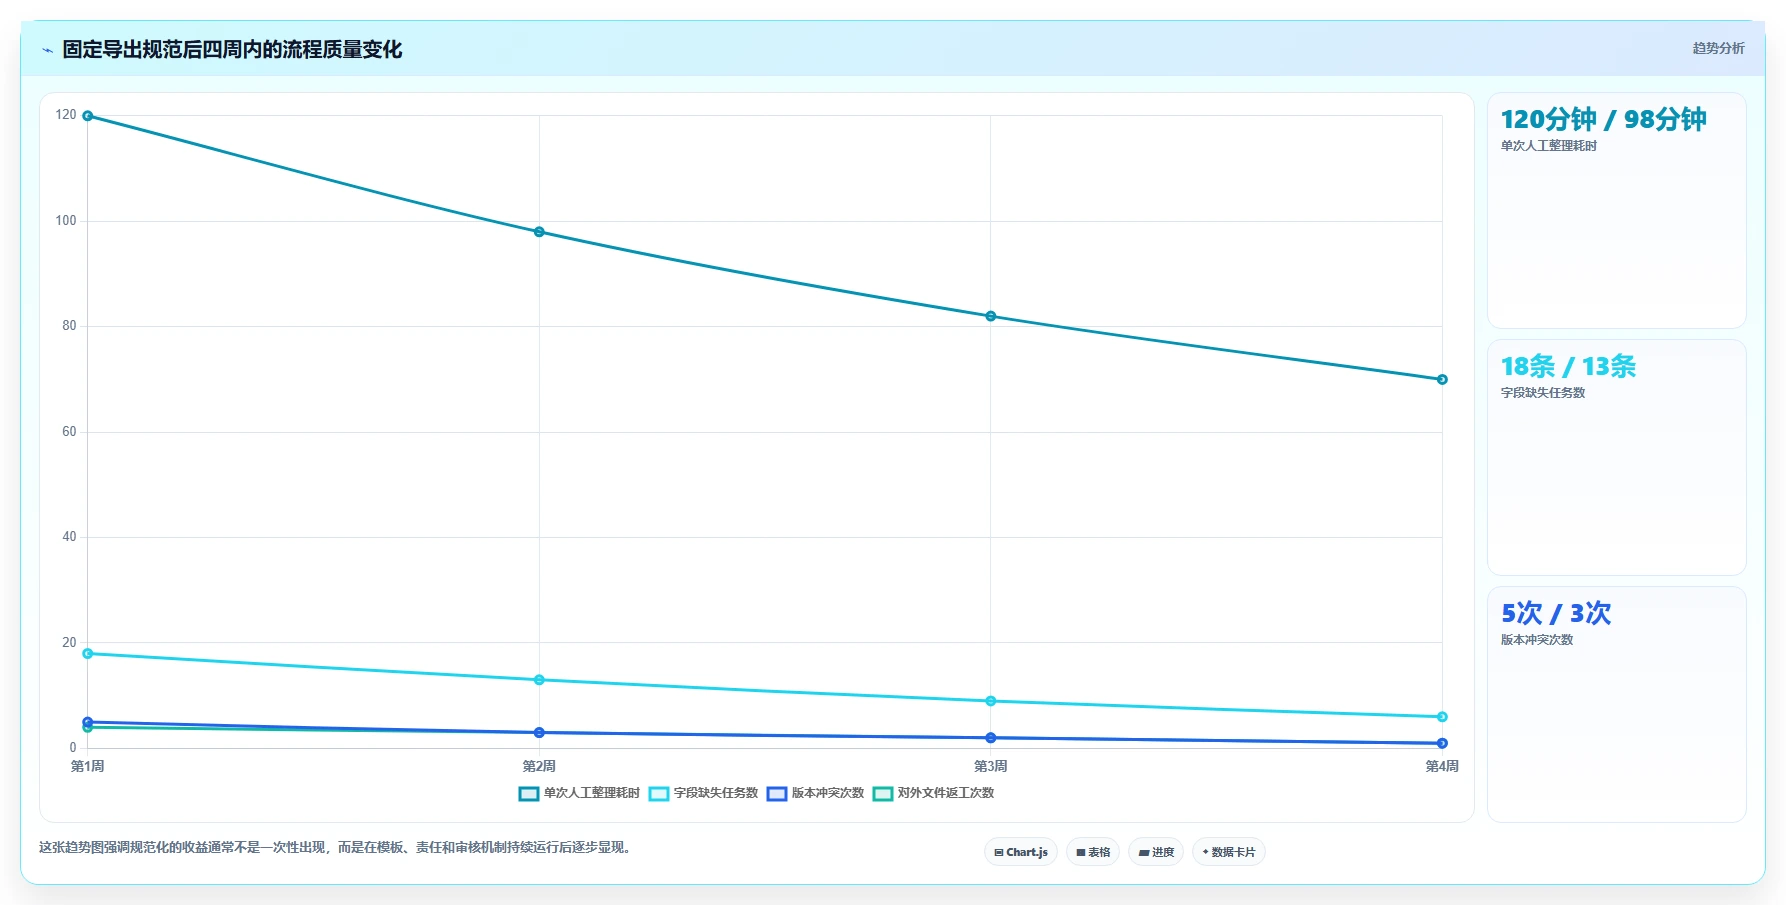
Task: Click the Chart.js tag pill
Action: 1021,852
